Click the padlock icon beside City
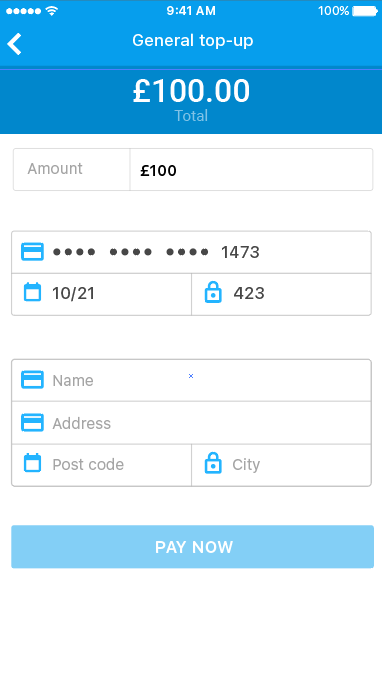This screenshot has width=382, height=682. click(x=213, y=463)
